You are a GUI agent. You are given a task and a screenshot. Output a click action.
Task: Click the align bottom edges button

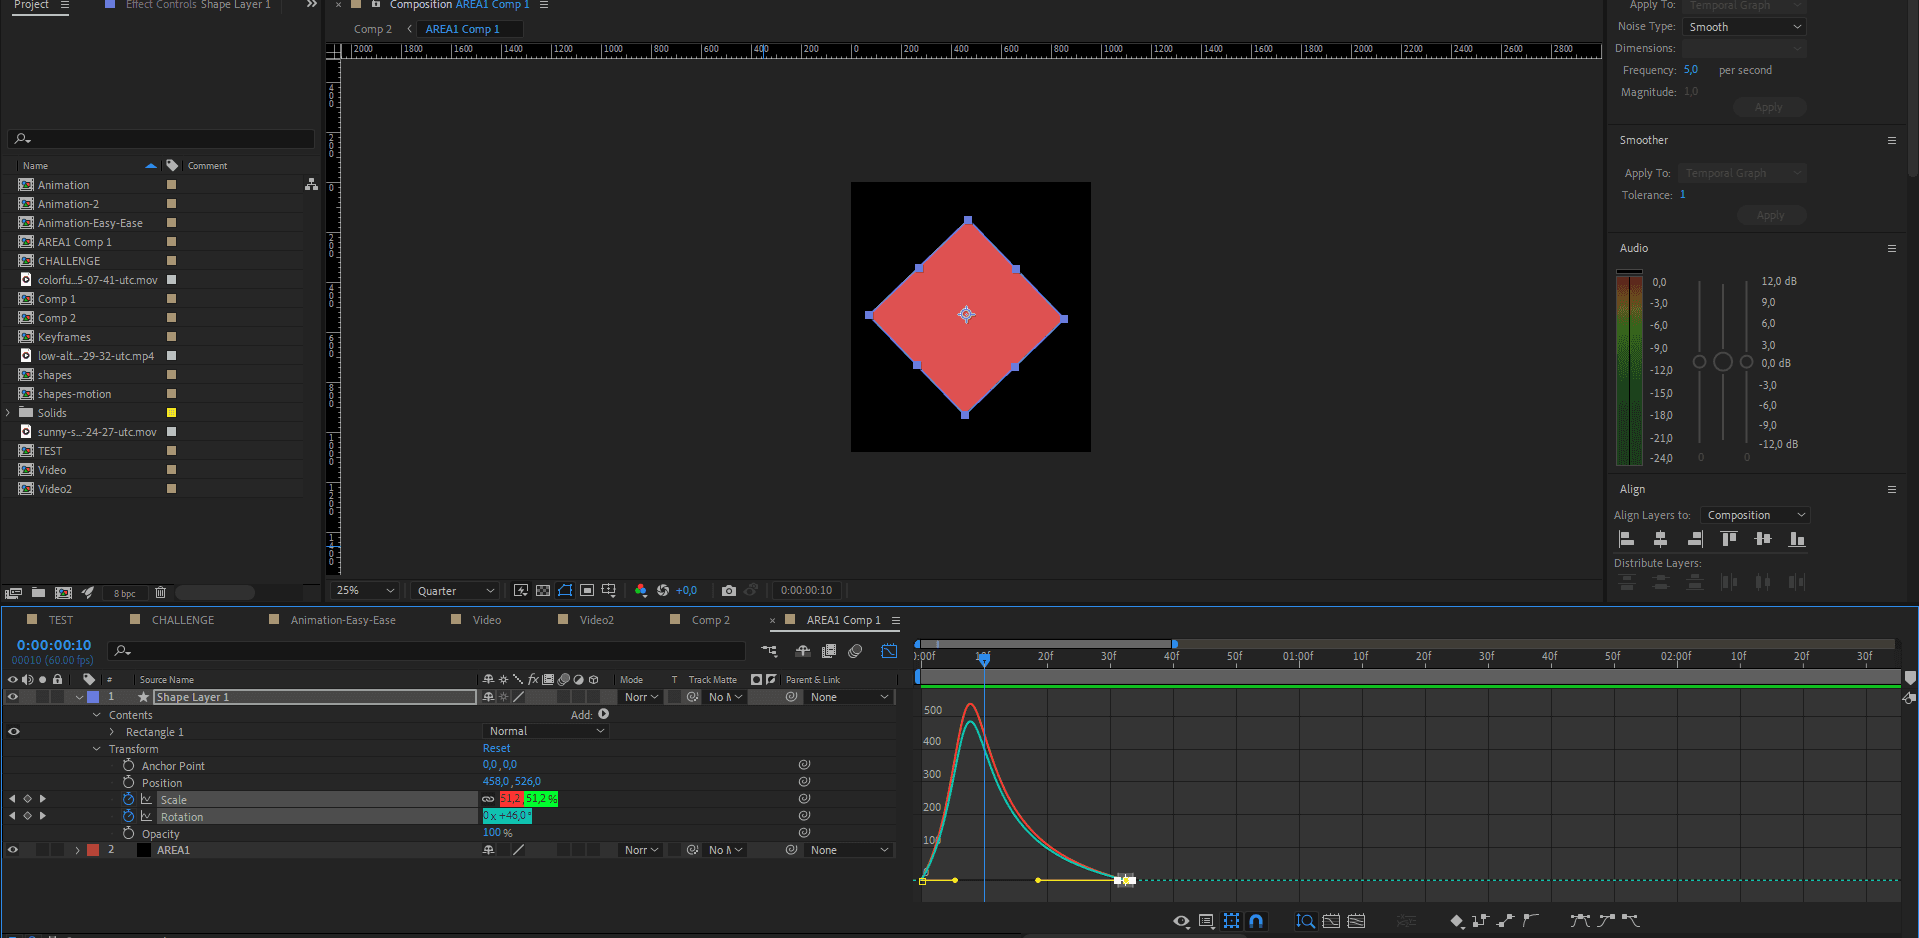1797,539
